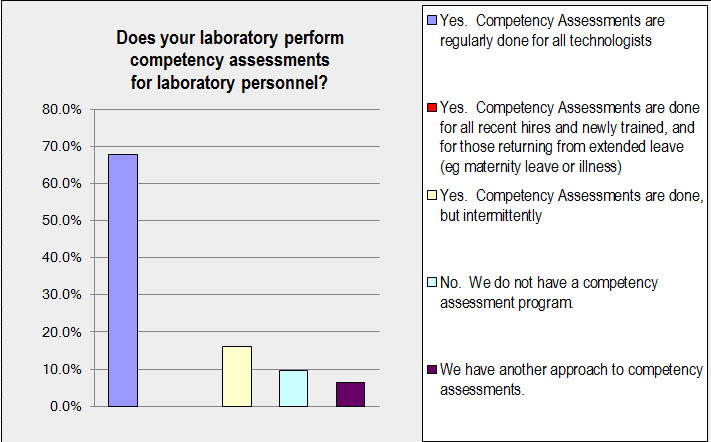
Task: Select the tall blue bar near 68%
Action: click(123, 280)
